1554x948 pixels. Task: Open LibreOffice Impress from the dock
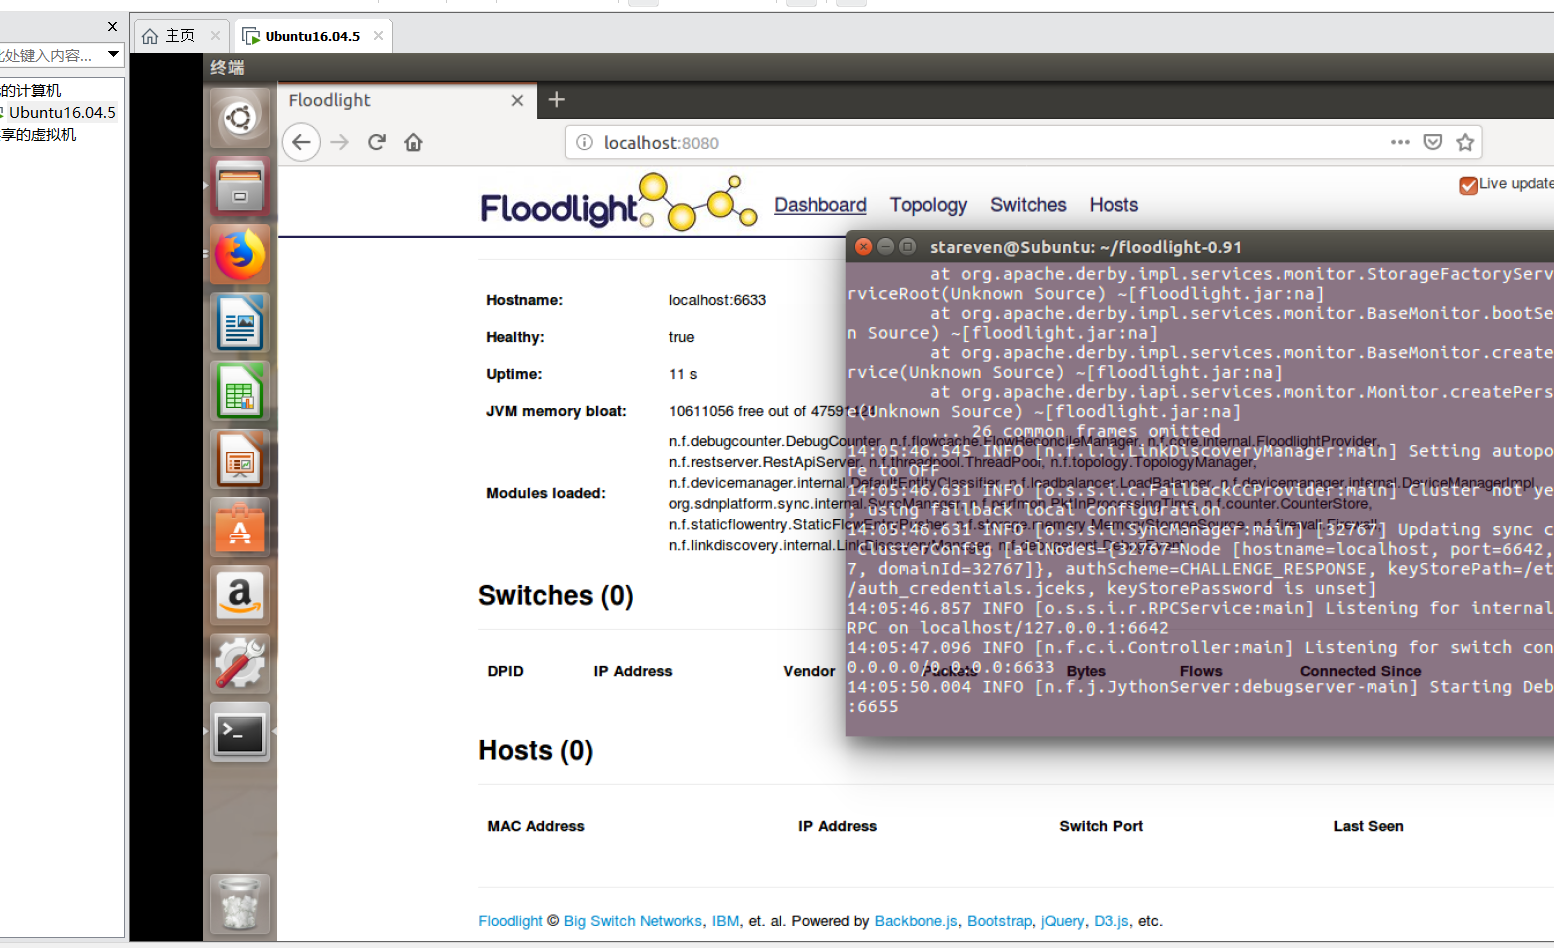coord(240,459)
